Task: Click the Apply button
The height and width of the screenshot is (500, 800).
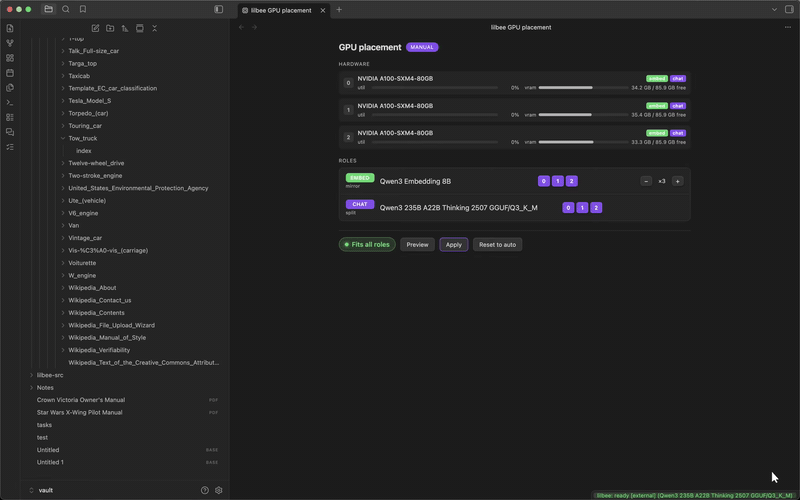Action: pos(454,244)
